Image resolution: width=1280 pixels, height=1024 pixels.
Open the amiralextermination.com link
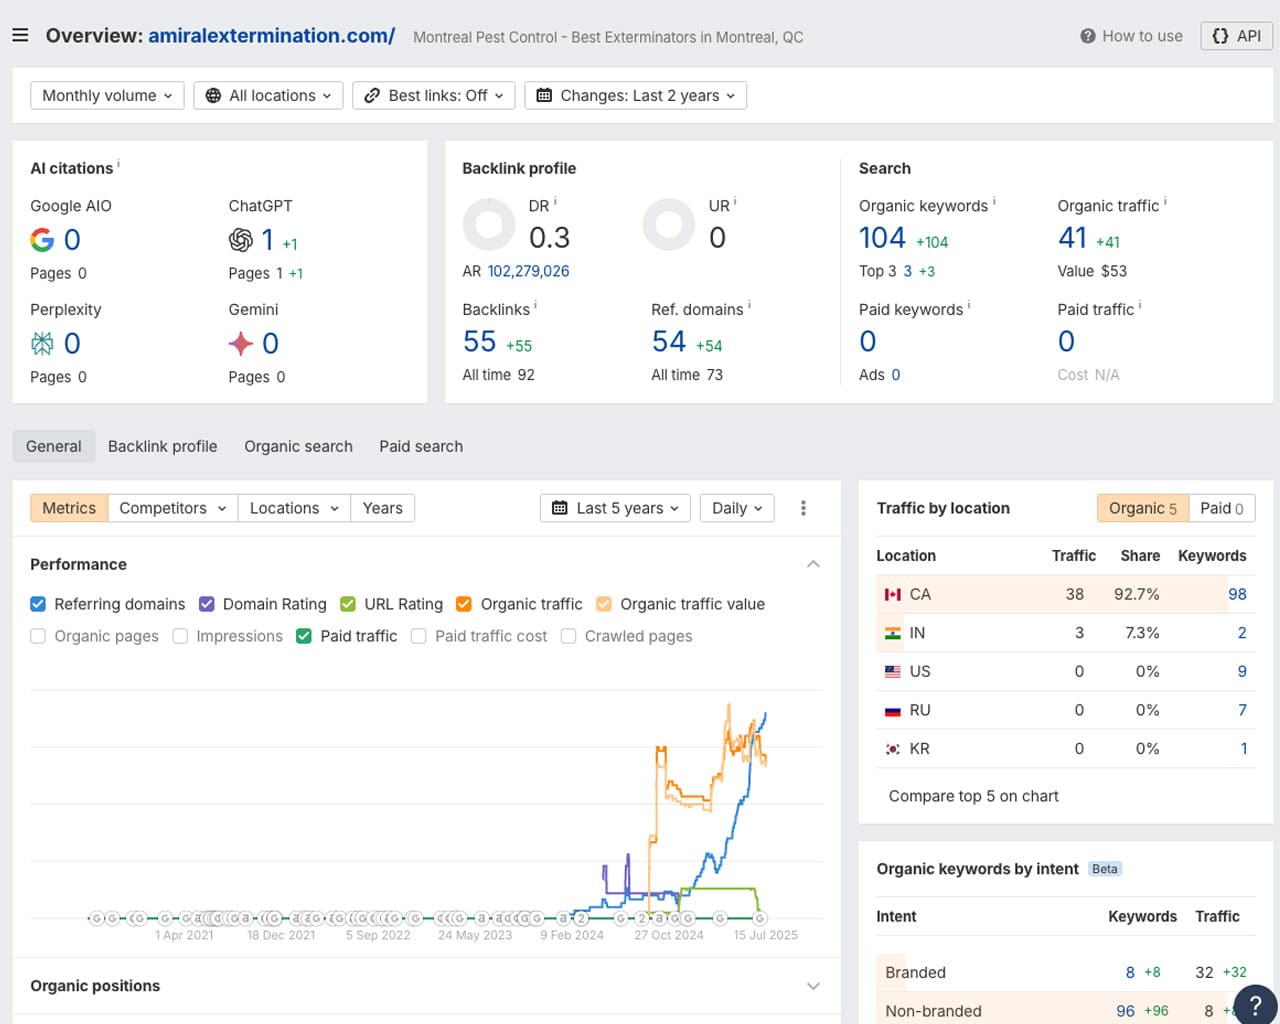point(271,36)
